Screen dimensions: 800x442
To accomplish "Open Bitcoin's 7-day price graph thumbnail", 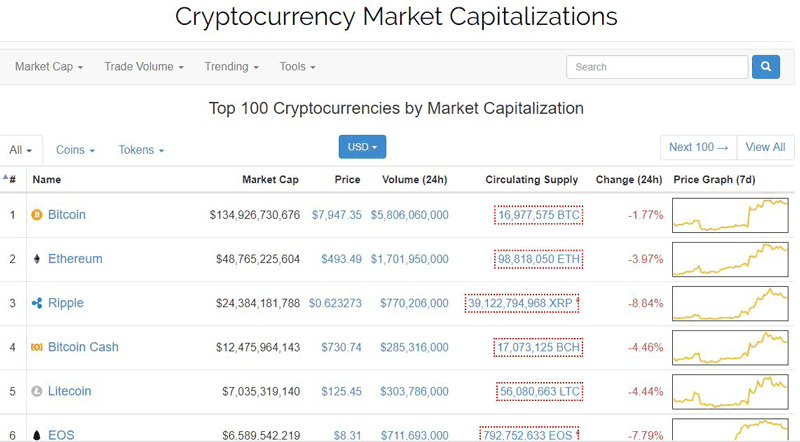I will click(730, 215).
